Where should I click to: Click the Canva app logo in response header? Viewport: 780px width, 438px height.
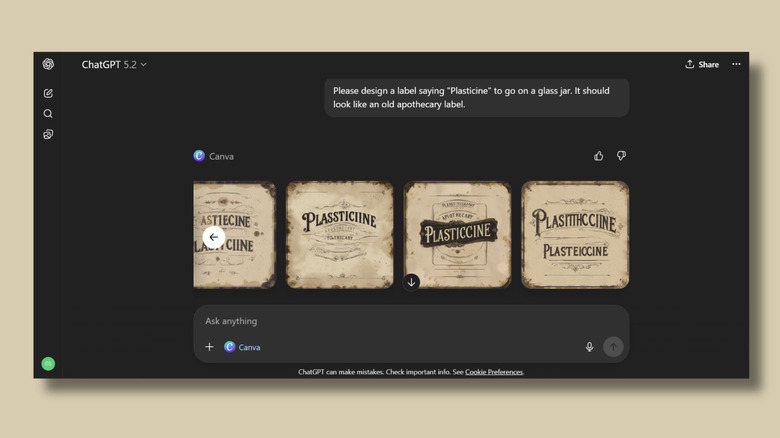point(199,156)
